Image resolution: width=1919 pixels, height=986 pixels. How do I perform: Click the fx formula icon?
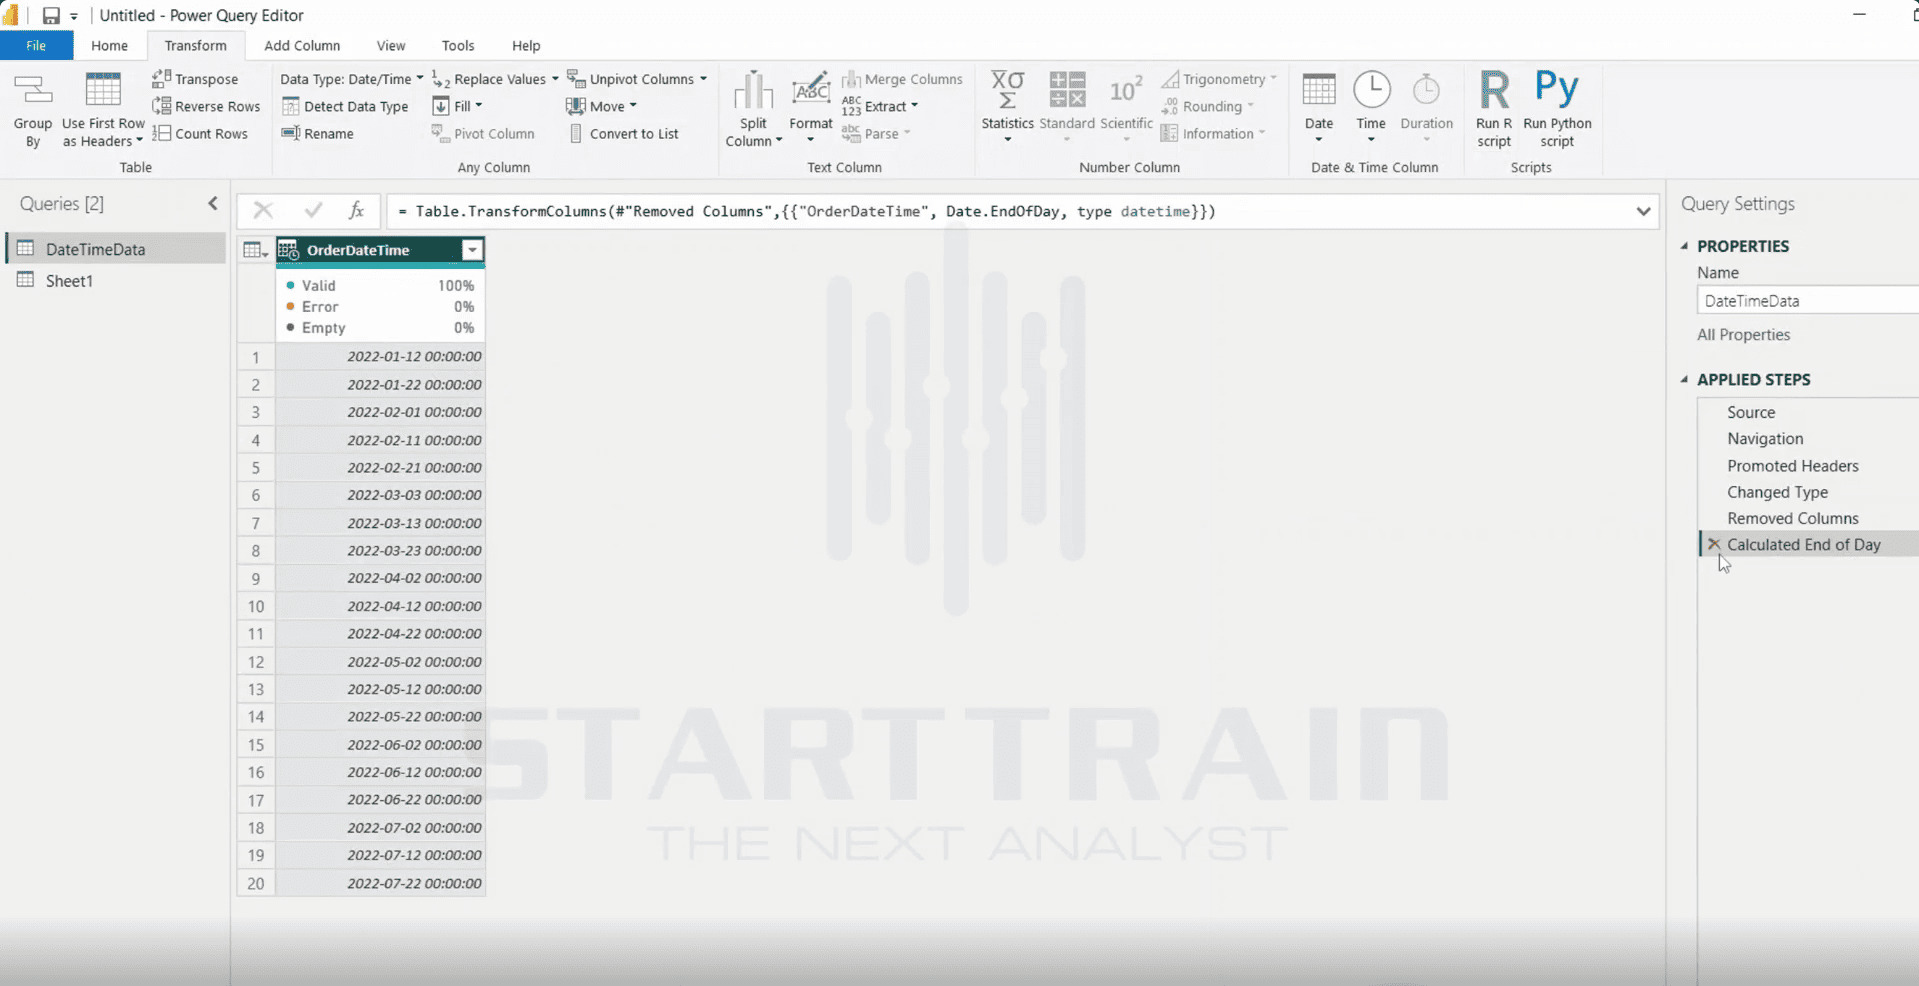pyautogui.click(x=356, y=210)
